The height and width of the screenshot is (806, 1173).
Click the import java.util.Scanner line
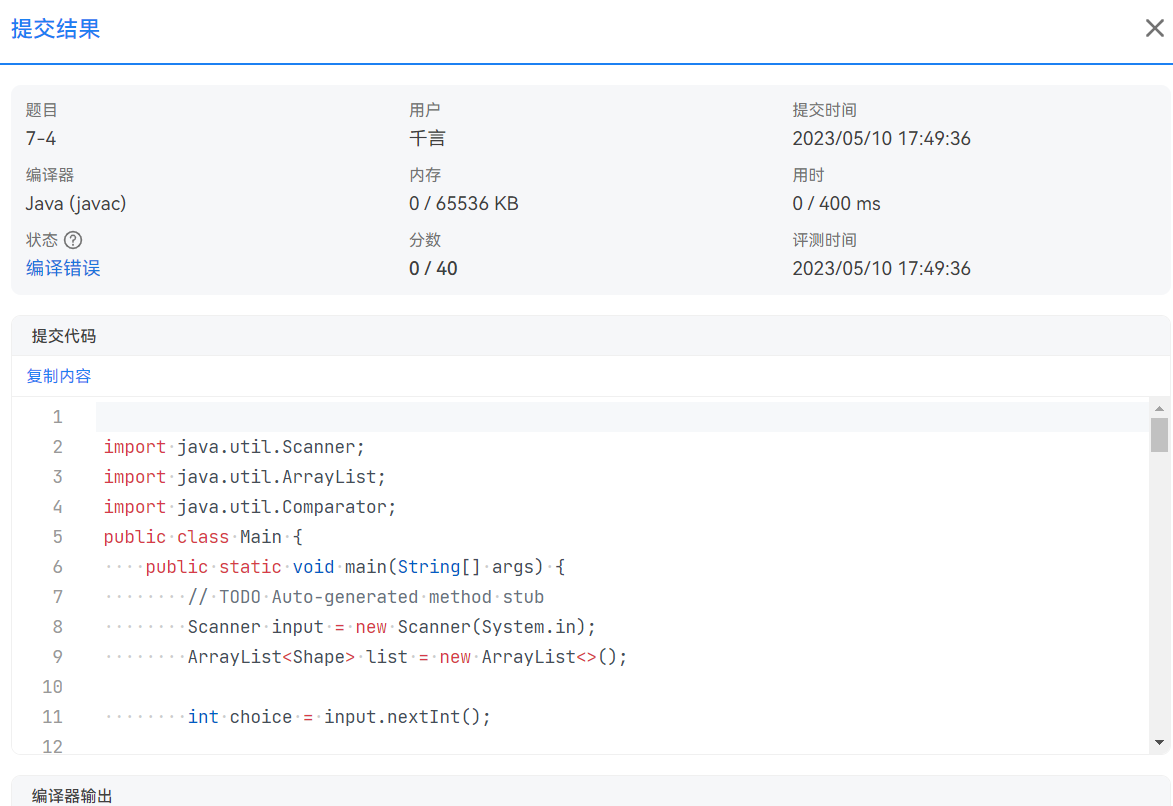[234, 447]
